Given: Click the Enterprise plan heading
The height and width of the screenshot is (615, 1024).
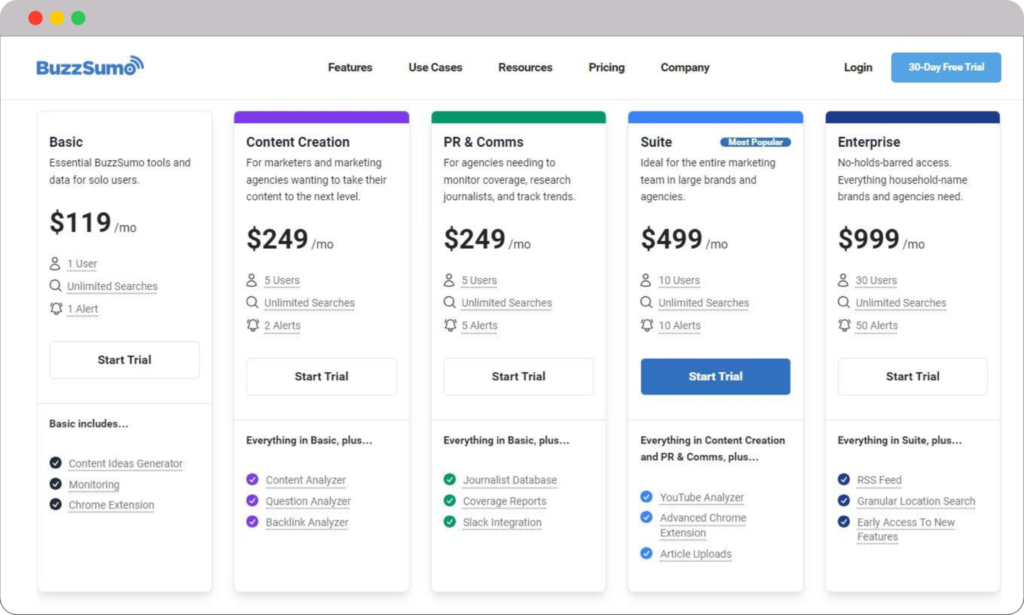Looking at the screenshot, I should pyautogui.click(x=869, y=142).
